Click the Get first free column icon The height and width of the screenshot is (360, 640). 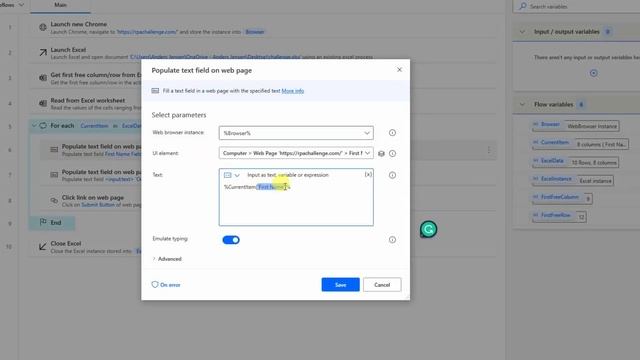pyautogui.click(x=42, y=78)
